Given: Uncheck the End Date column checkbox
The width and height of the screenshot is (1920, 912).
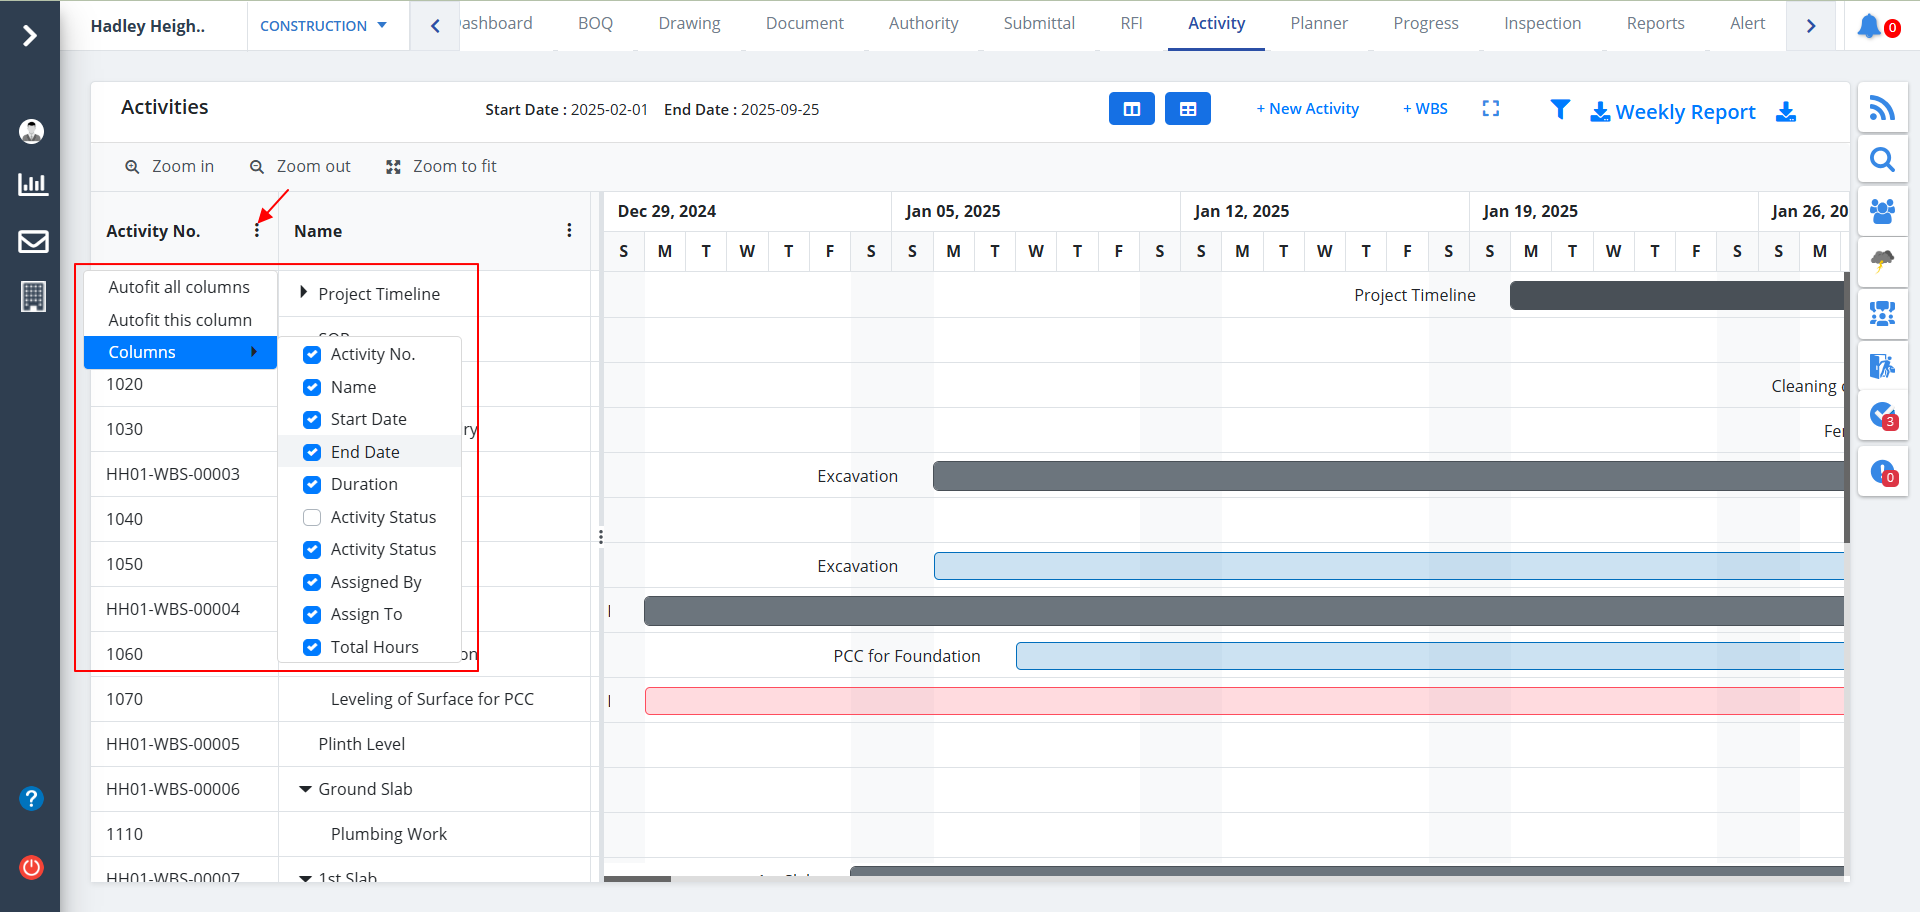Looking at the screenshot, I should point(312,452).
